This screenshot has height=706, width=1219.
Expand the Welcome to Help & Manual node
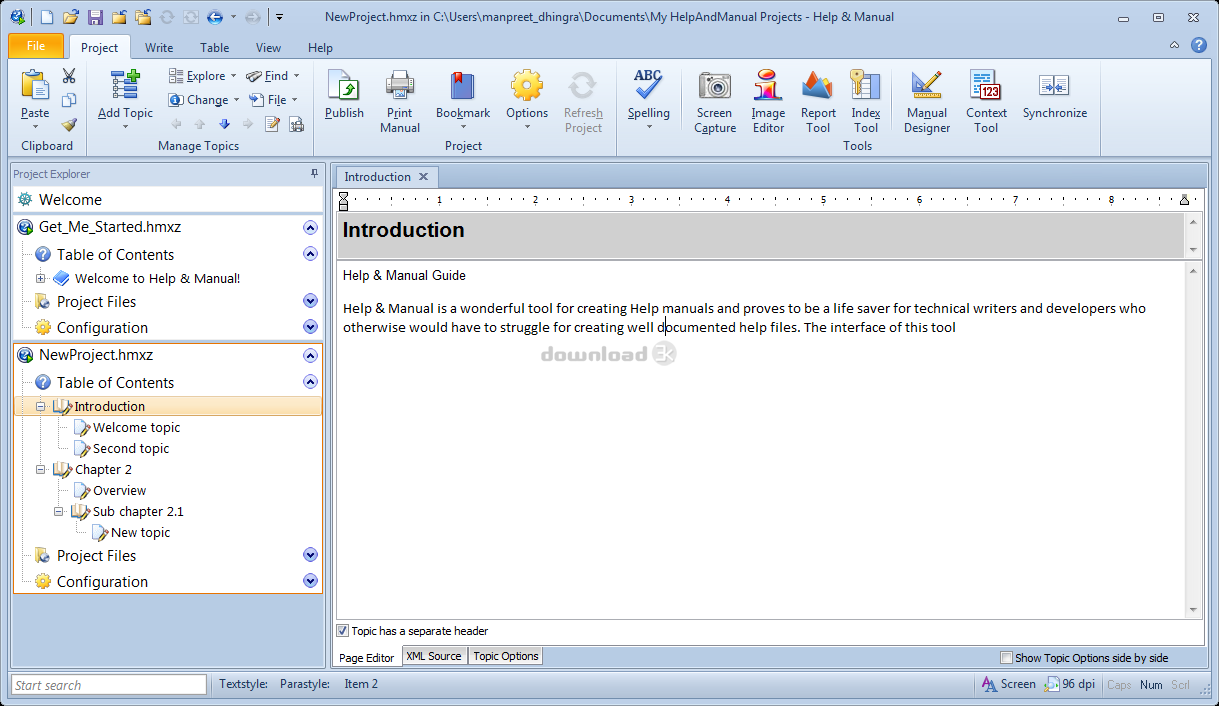[x=41, y=279]
